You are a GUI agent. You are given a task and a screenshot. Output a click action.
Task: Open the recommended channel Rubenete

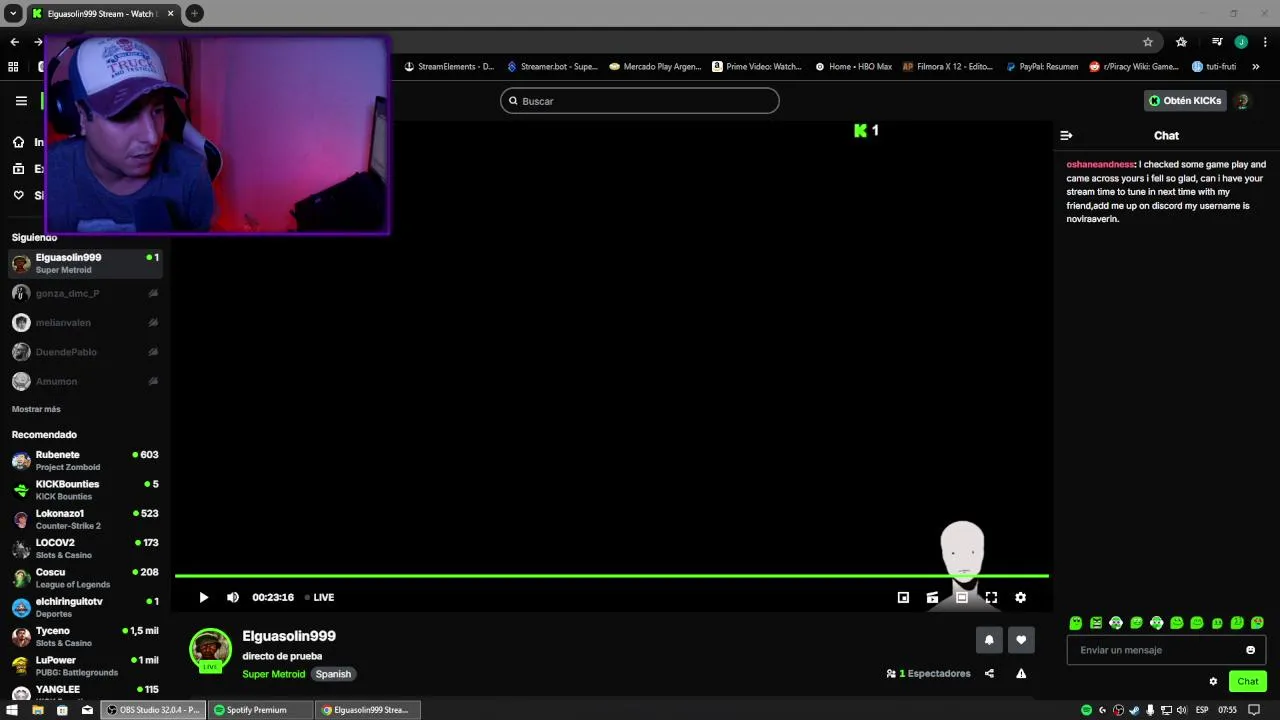tap(86, 460)
